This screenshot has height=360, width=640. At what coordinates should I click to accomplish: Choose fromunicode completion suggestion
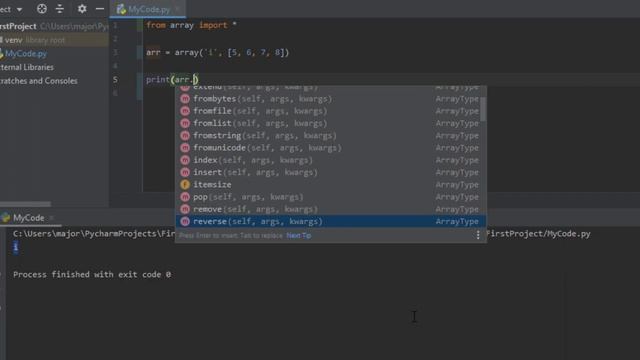tap(331, 148)
